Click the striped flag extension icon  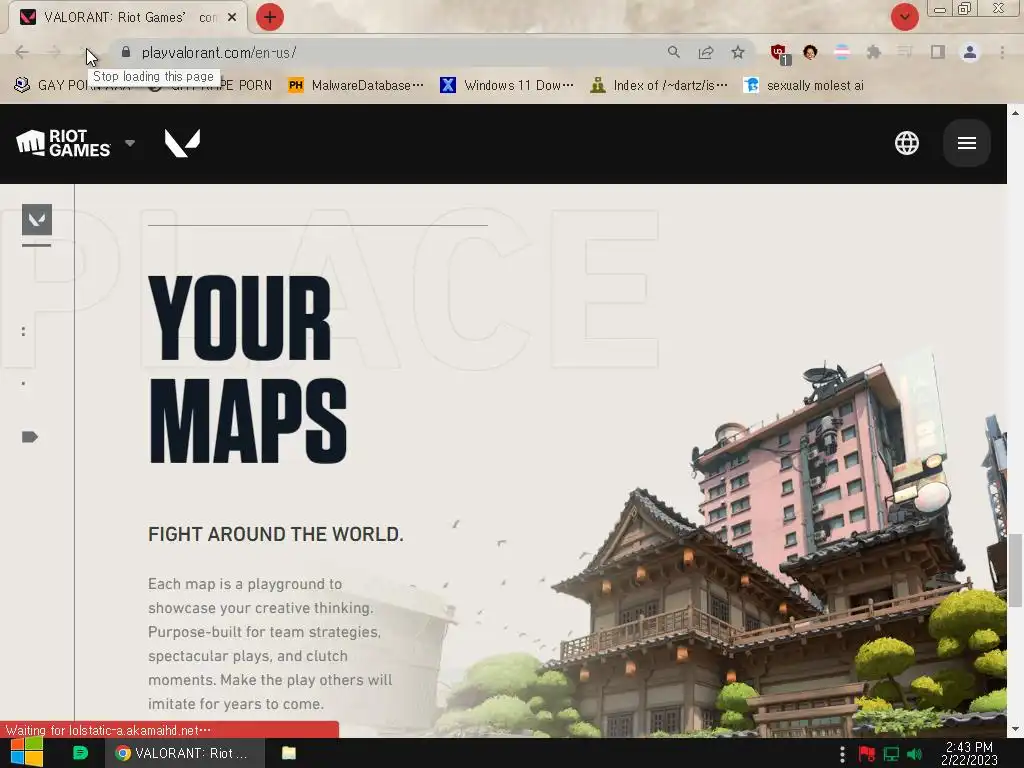[x=842, y=52]
